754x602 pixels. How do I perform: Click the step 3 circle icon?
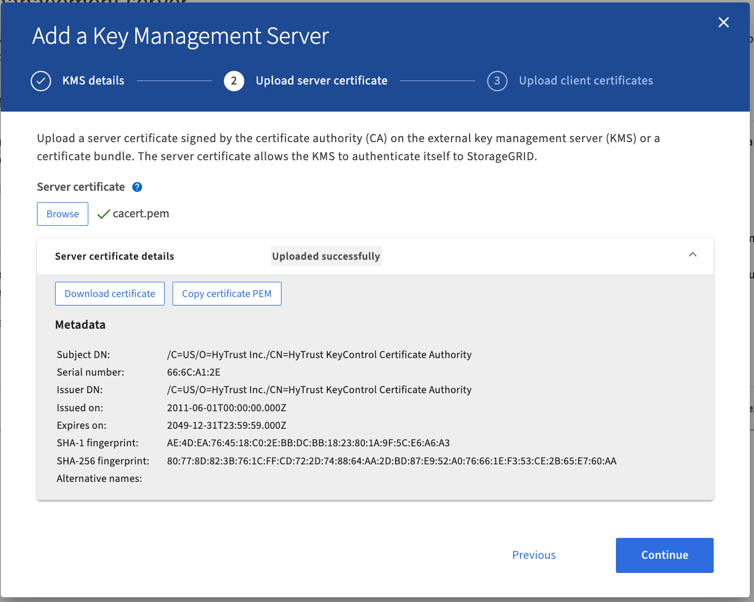coord(497,81)
